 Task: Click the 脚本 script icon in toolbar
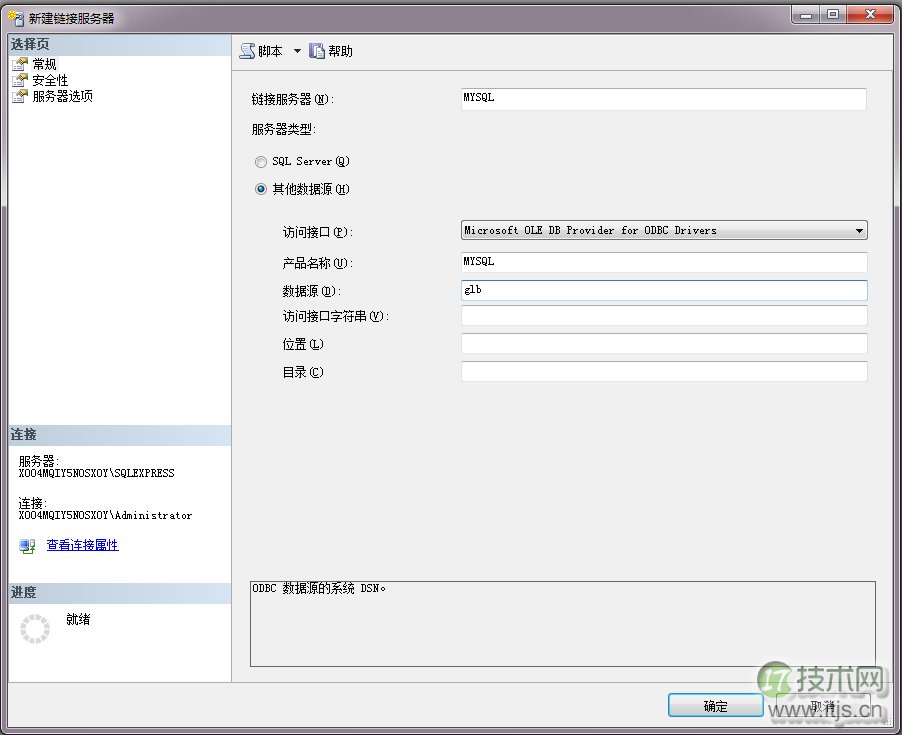[247, 51]
